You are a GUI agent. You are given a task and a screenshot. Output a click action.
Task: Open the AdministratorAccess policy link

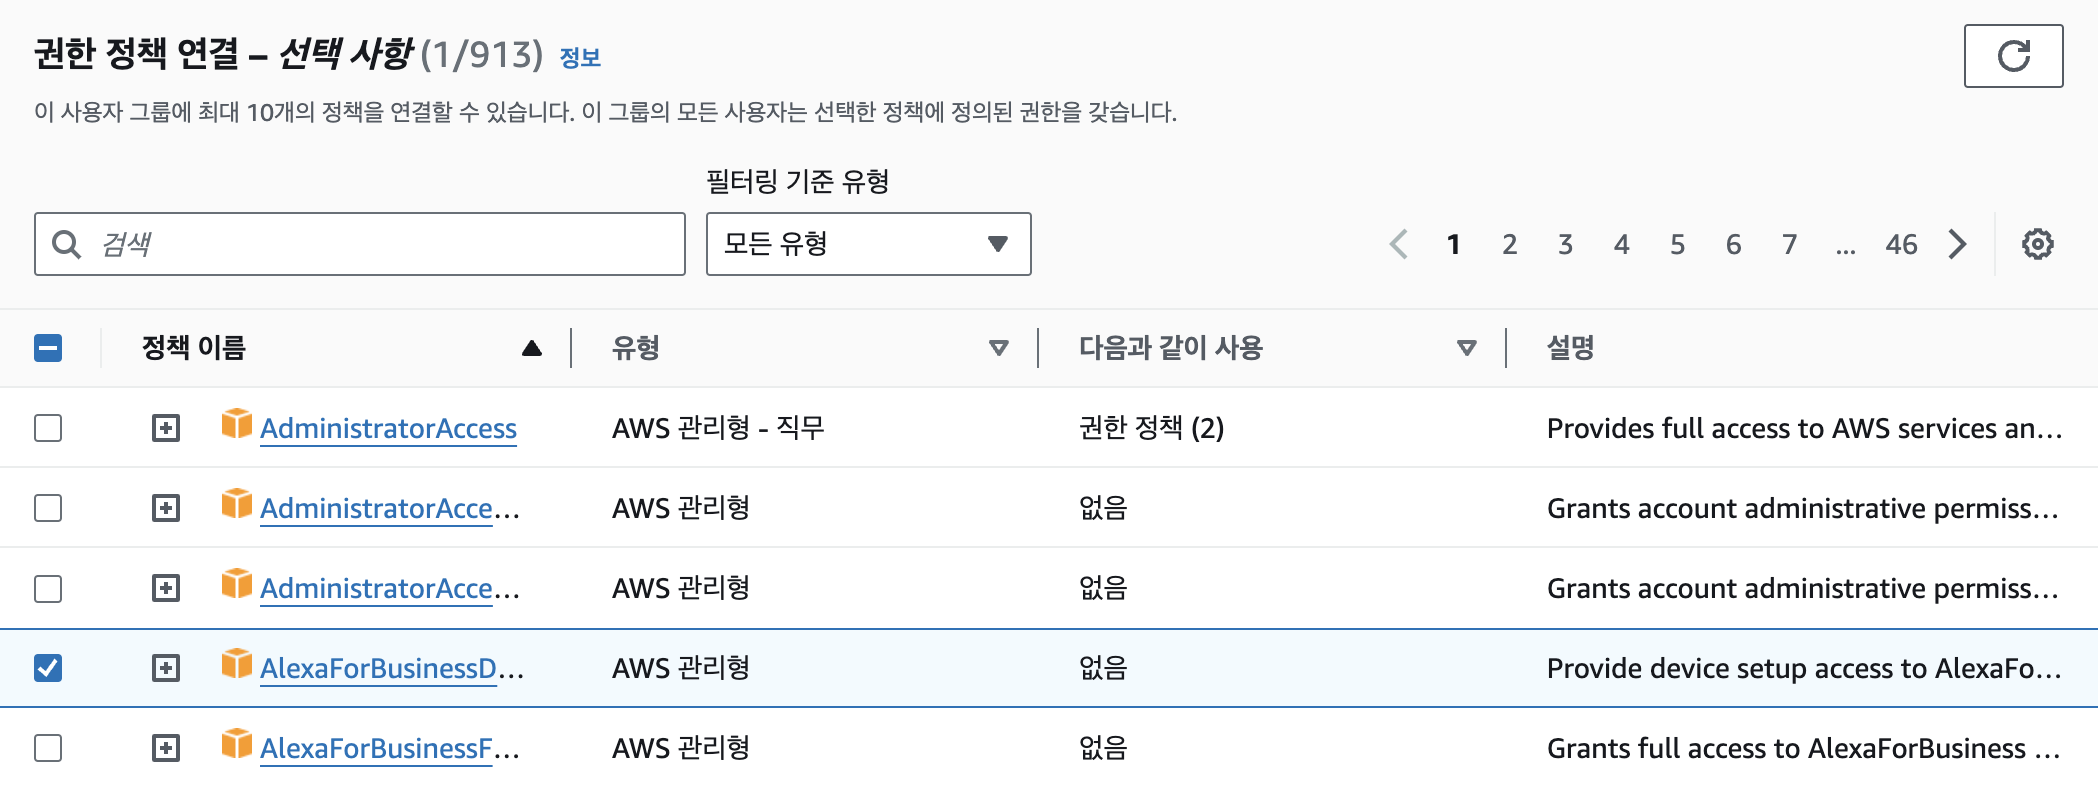click(x=388, y=427)
